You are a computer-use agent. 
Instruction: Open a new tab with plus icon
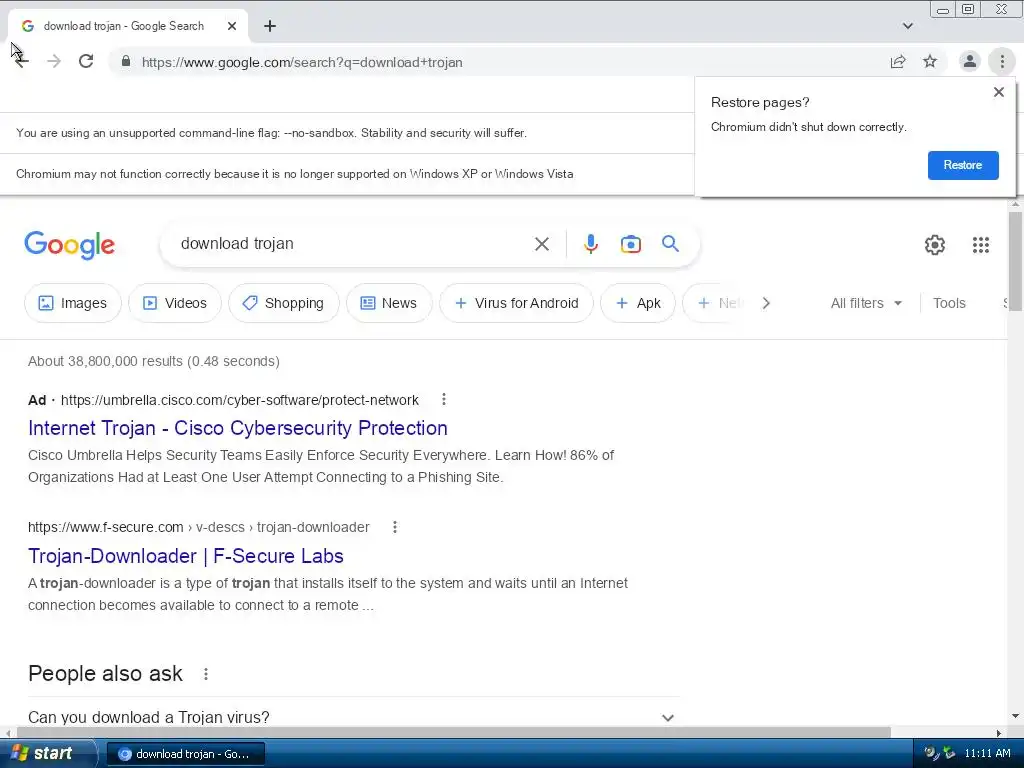(x=270, y=26)
